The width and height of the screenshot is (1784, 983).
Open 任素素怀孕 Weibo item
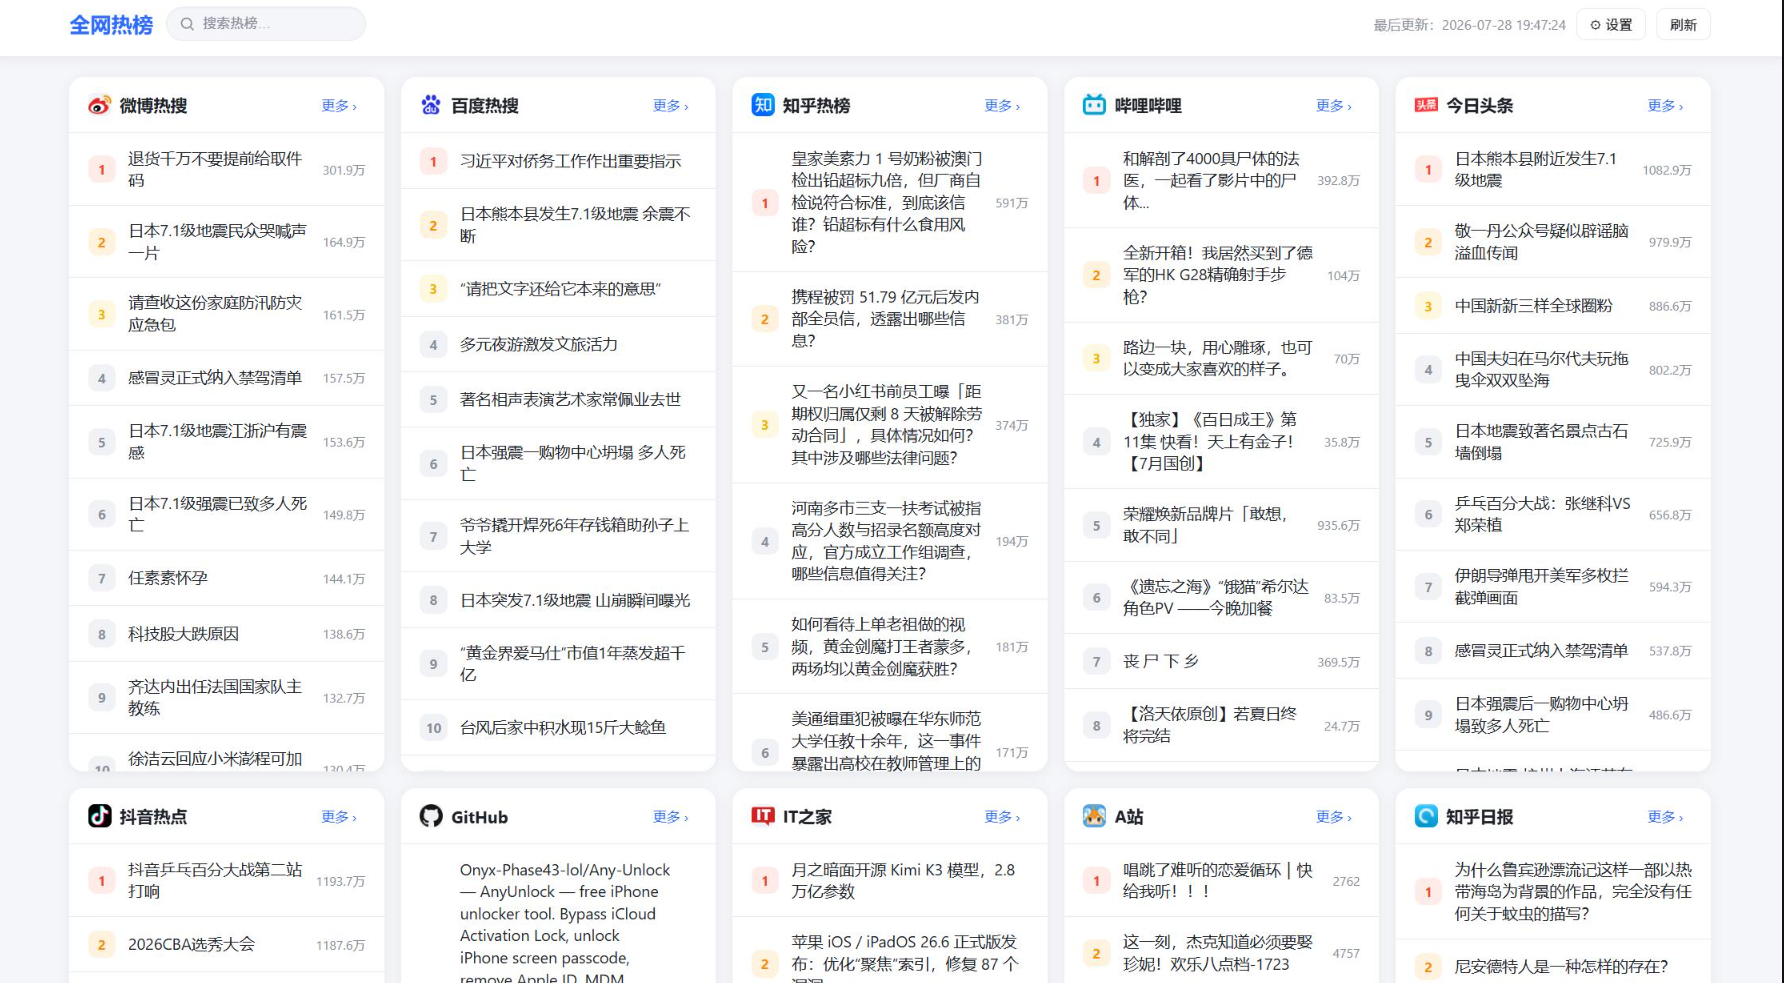pyautogui.click(x=226, y=578)
